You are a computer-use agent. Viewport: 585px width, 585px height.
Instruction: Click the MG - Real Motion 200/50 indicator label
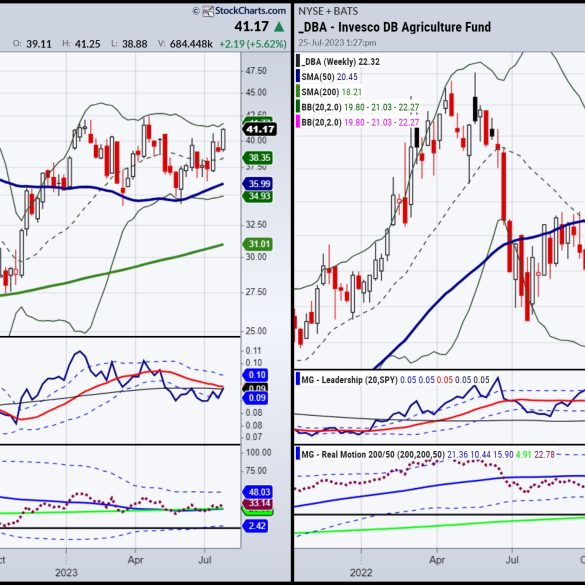373,454
